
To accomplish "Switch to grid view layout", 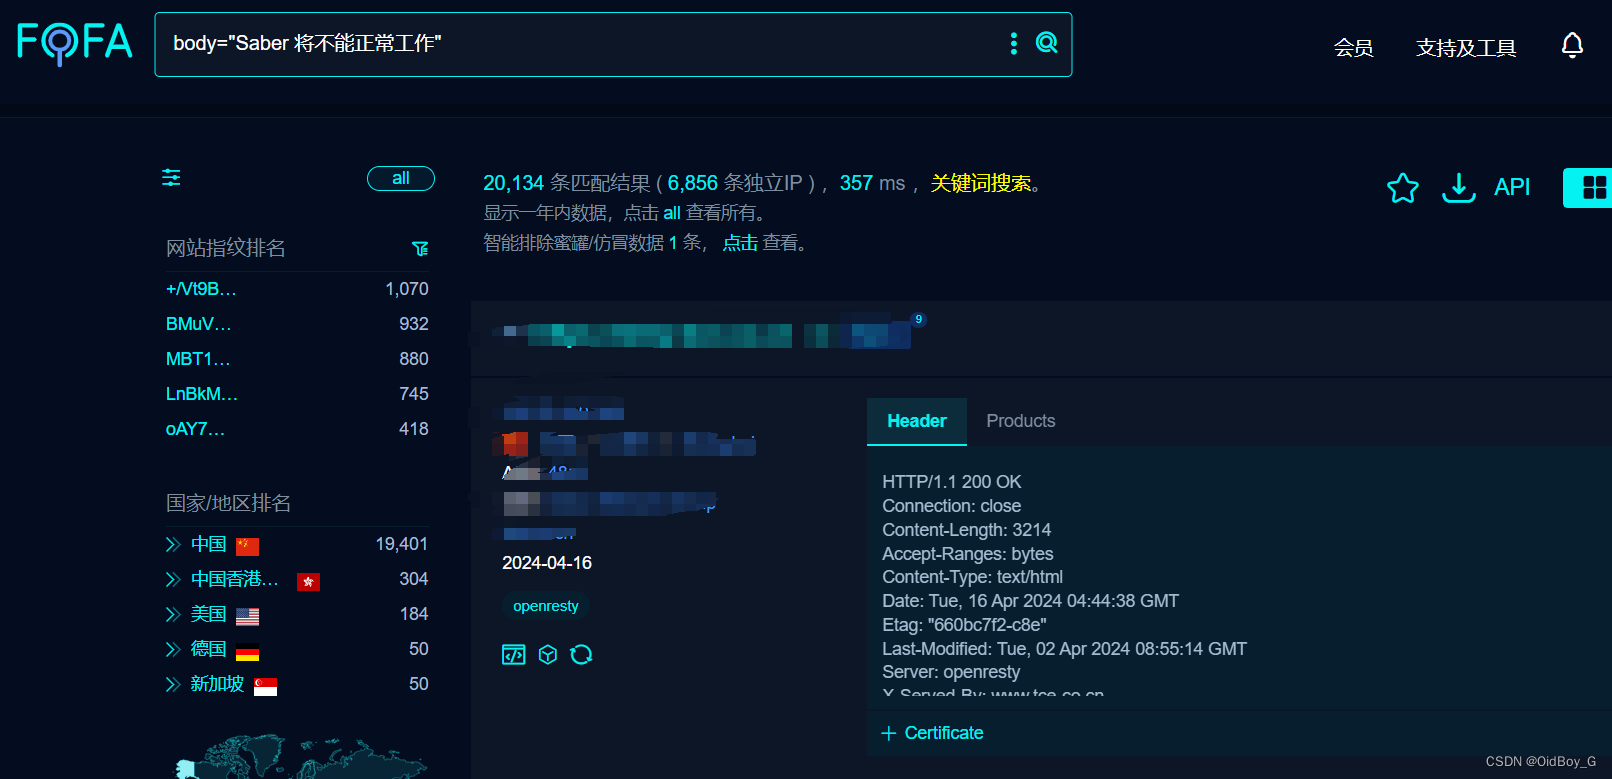I will (x=1594, y=187).
